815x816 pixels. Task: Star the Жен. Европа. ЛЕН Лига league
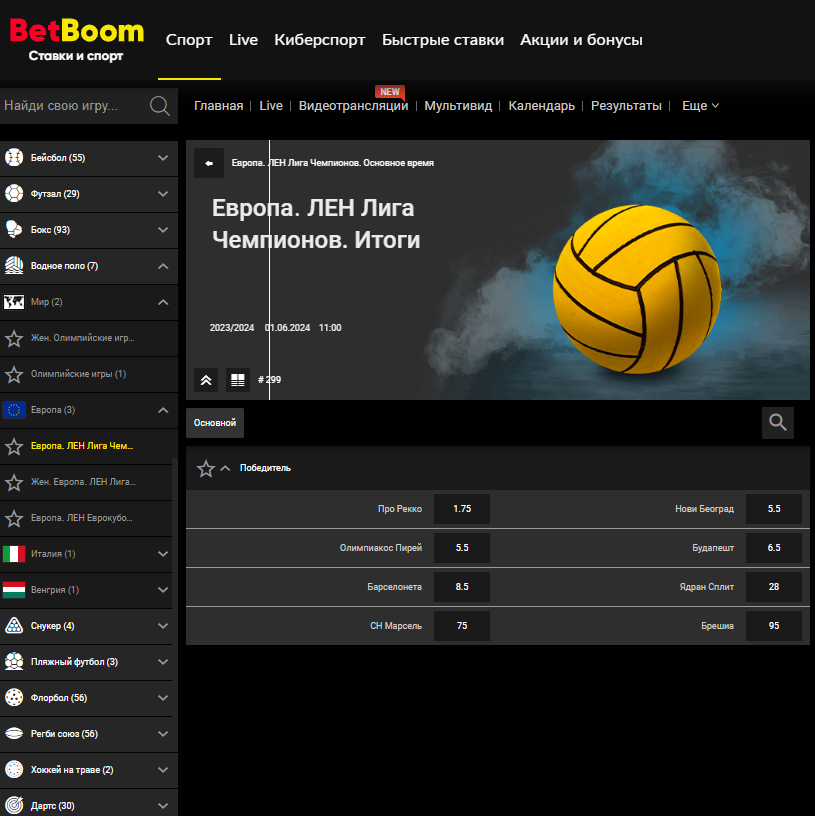14,482
